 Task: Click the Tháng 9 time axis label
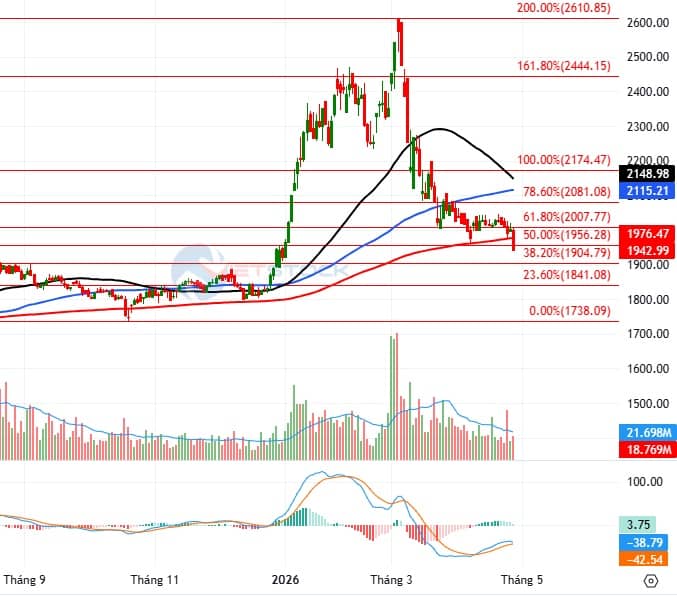pyautogui.click(x=25, y=580)
